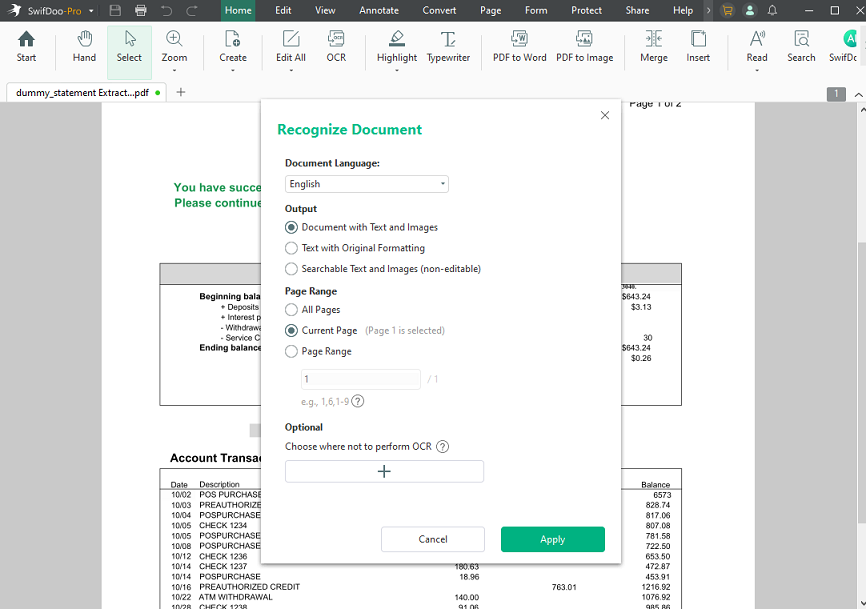The height and width of the screenshot is (609, 866).
Task: Open the shopping cart icon
Action: pos(727,10)
